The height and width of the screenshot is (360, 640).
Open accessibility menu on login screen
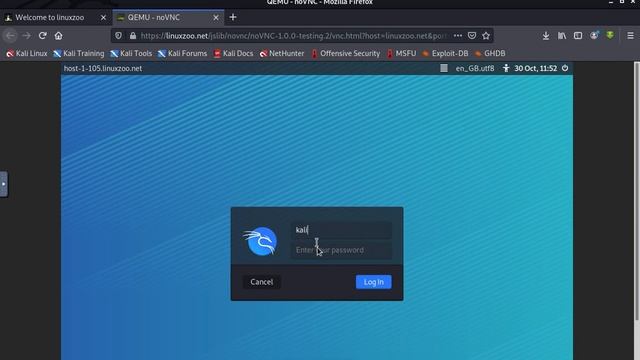506,68
